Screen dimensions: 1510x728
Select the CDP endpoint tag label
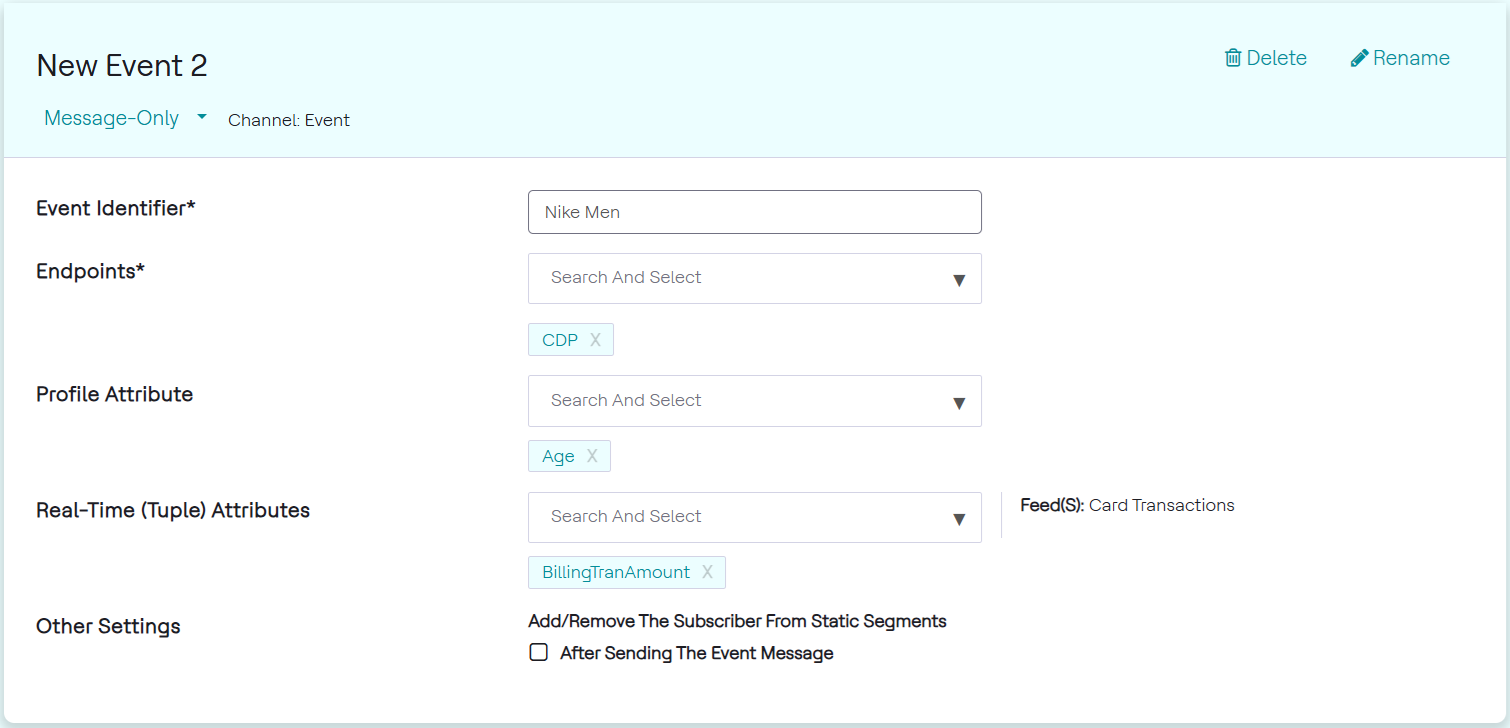560,340
